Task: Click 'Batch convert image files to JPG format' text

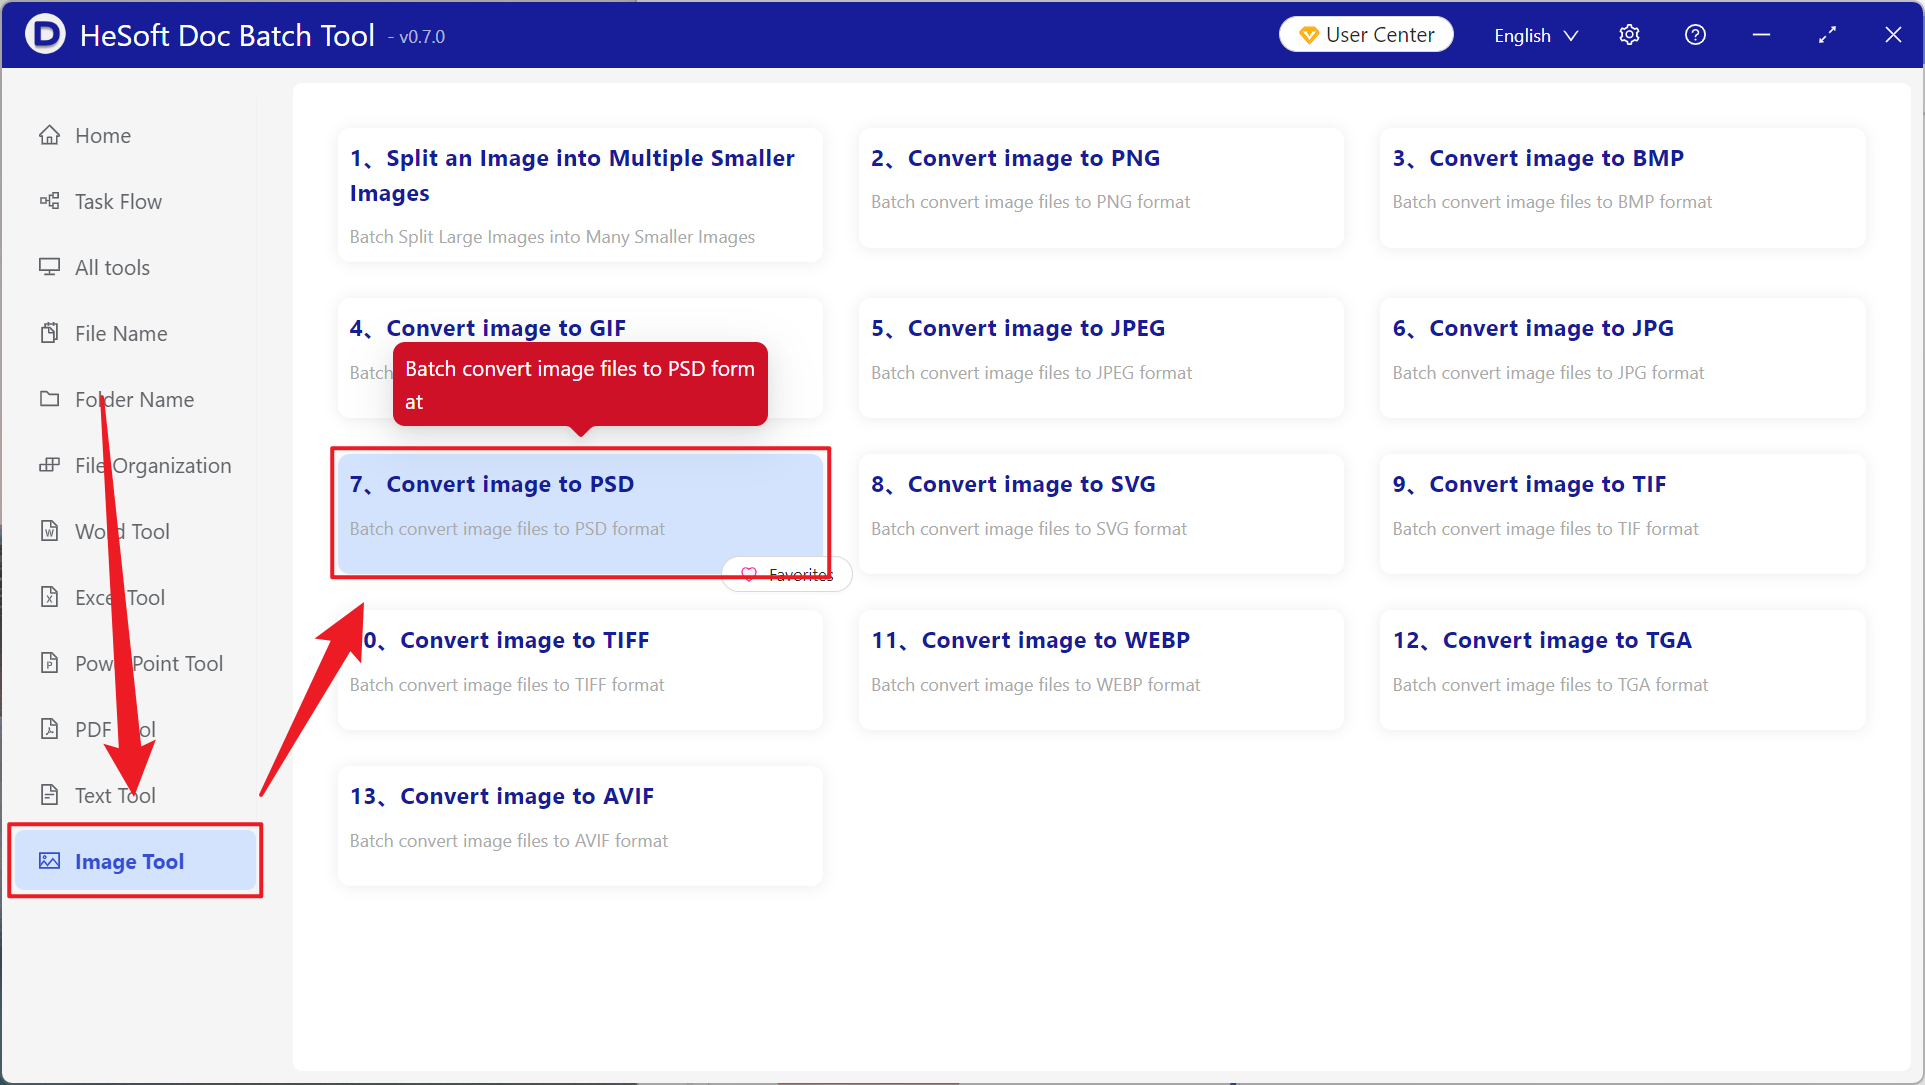Action: tap(1548, 373)
